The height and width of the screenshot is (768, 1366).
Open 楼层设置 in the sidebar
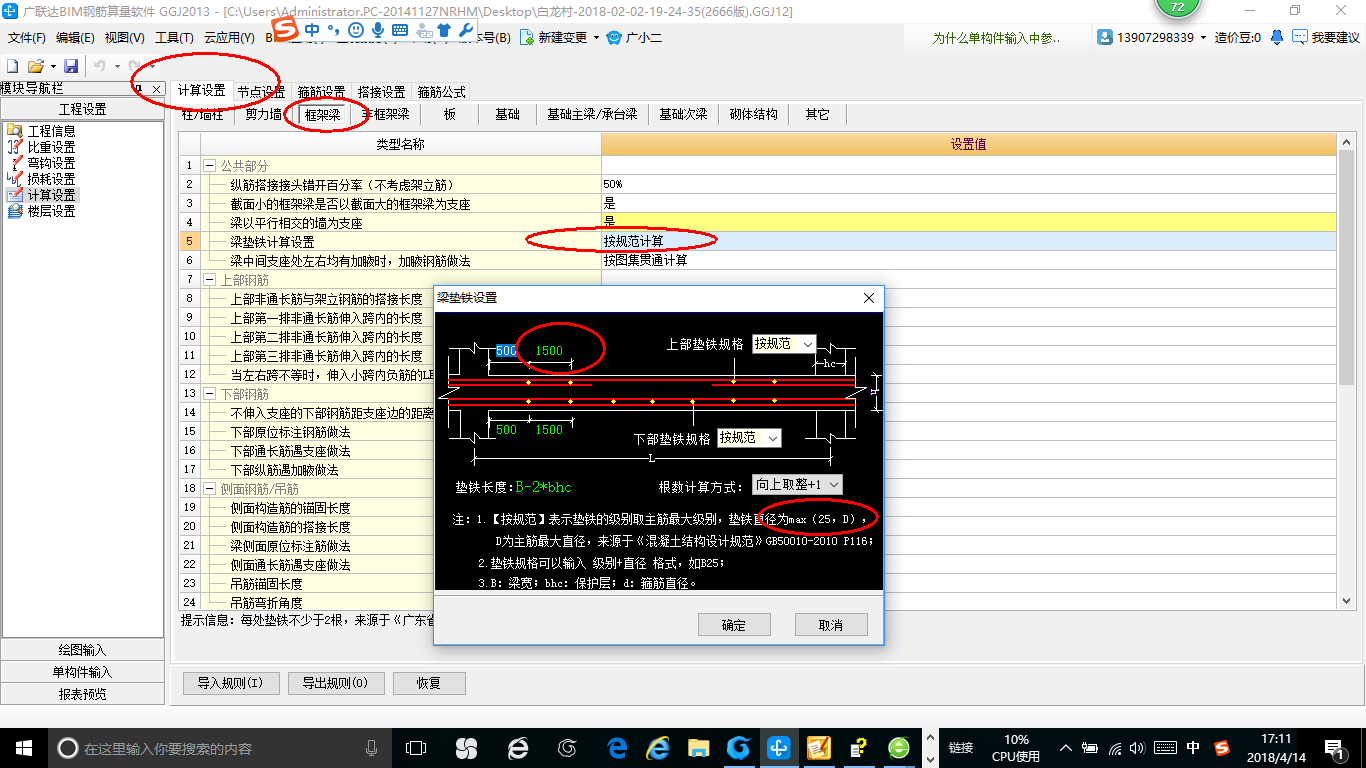(51, 211)
